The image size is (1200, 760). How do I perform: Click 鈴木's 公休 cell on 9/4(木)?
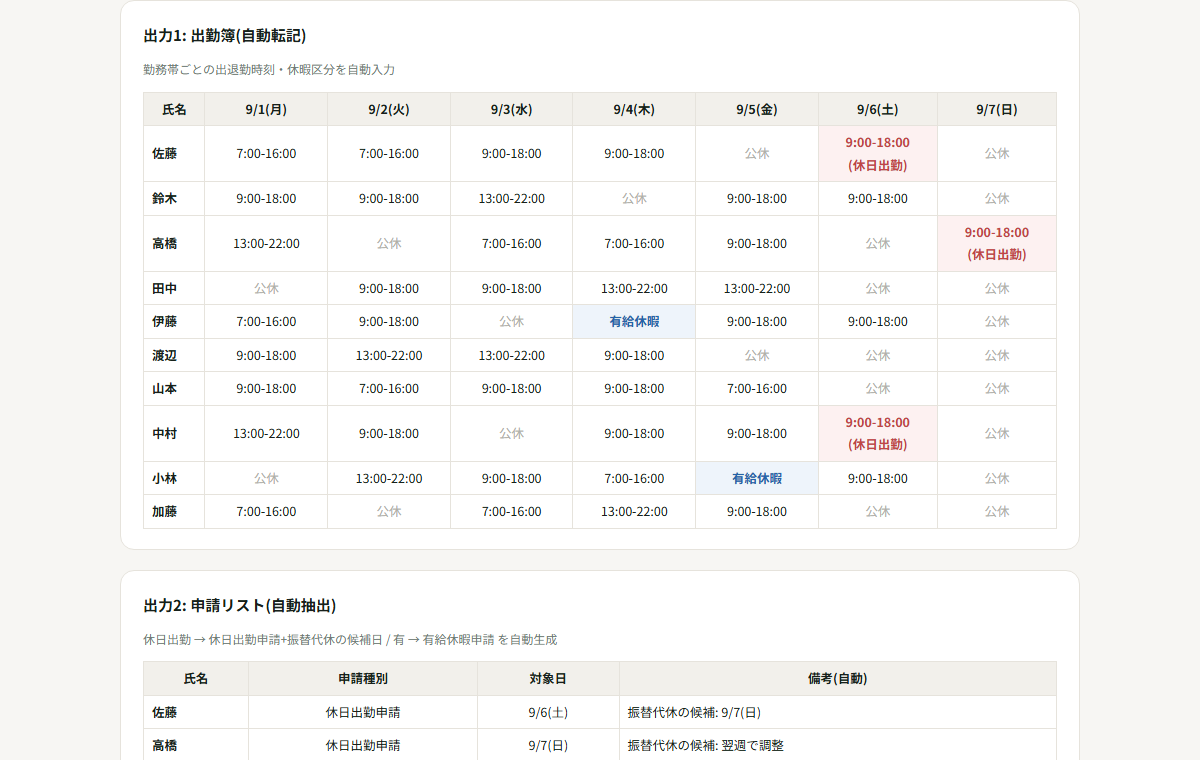634,199
